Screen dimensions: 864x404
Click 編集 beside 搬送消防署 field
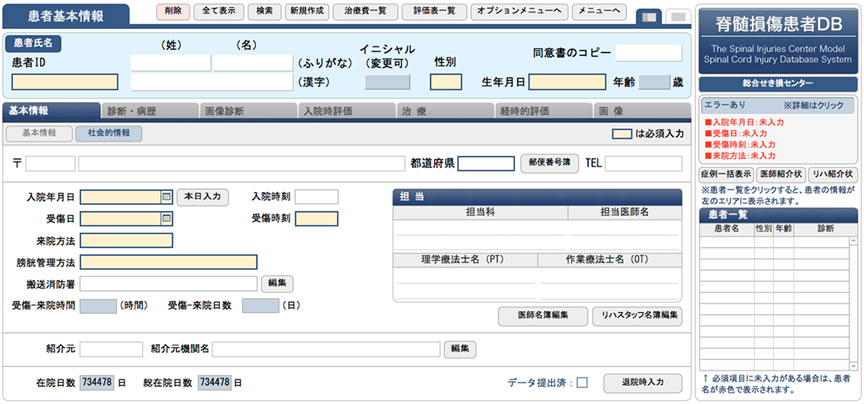point(277,283)
